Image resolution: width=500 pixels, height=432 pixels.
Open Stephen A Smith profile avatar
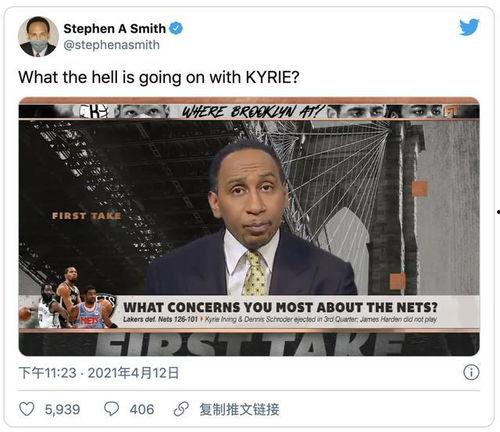(38, 37)
